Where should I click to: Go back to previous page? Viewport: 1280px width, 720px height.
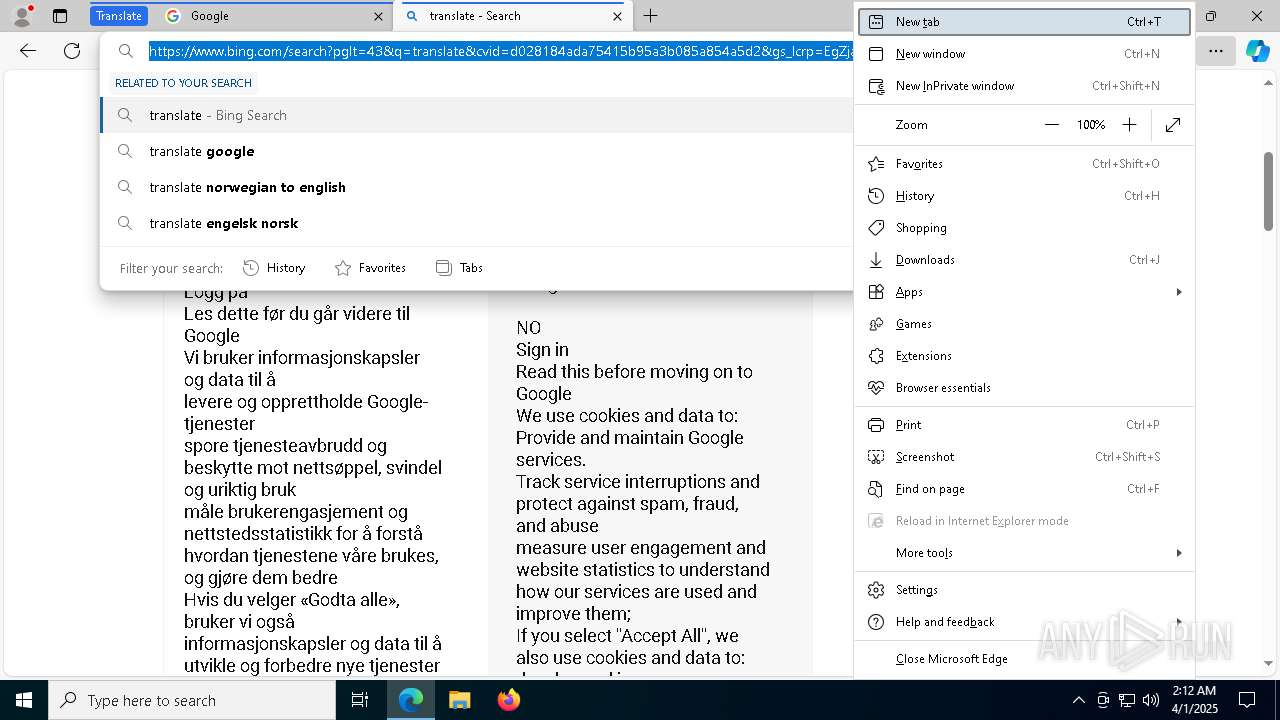[28, 51]
